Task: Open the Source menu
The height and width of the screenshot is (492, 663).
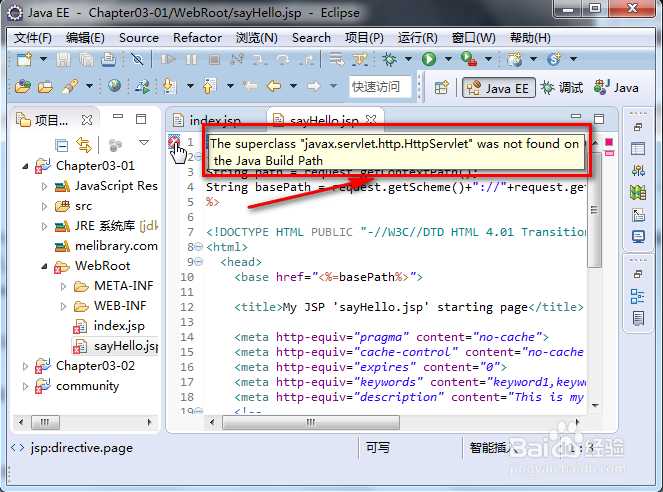Action: tap(139, 38)
